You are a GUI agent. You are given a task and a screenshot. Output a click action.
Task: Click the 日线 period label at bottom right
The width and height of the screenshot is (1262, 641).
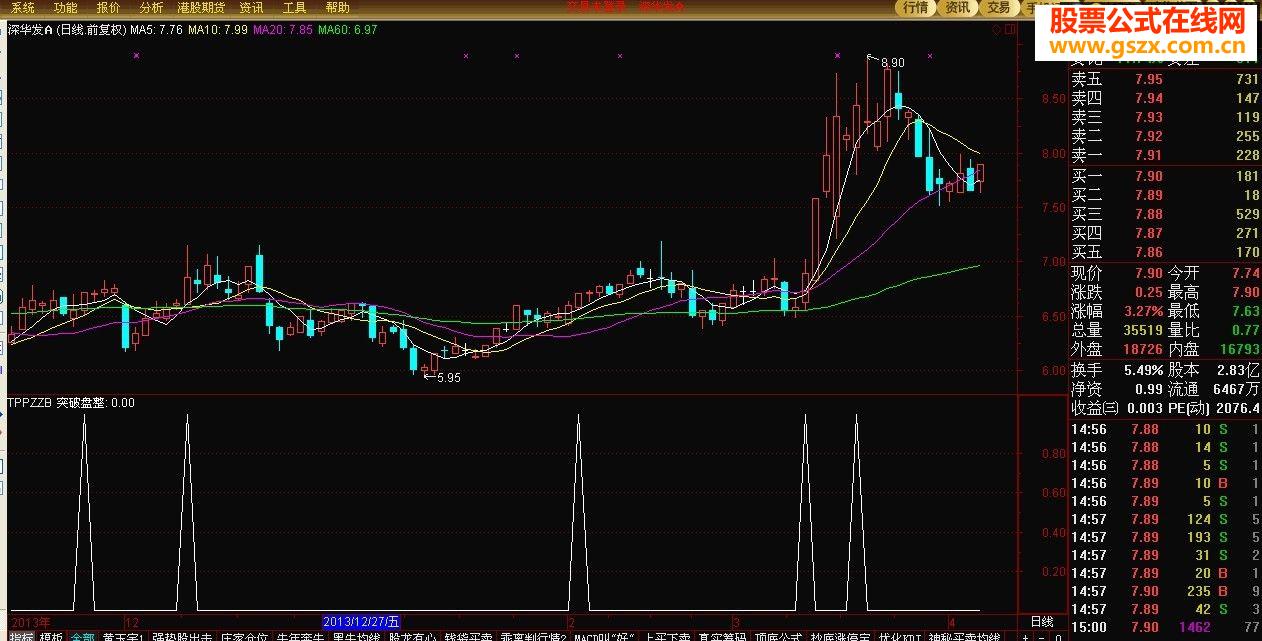1041,621
